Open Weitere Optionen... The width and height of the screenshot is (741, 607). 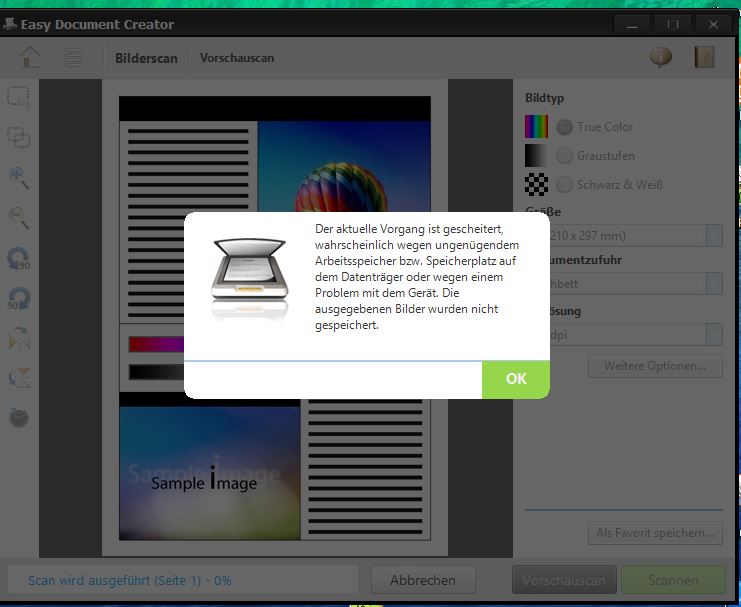pos(655,366)
